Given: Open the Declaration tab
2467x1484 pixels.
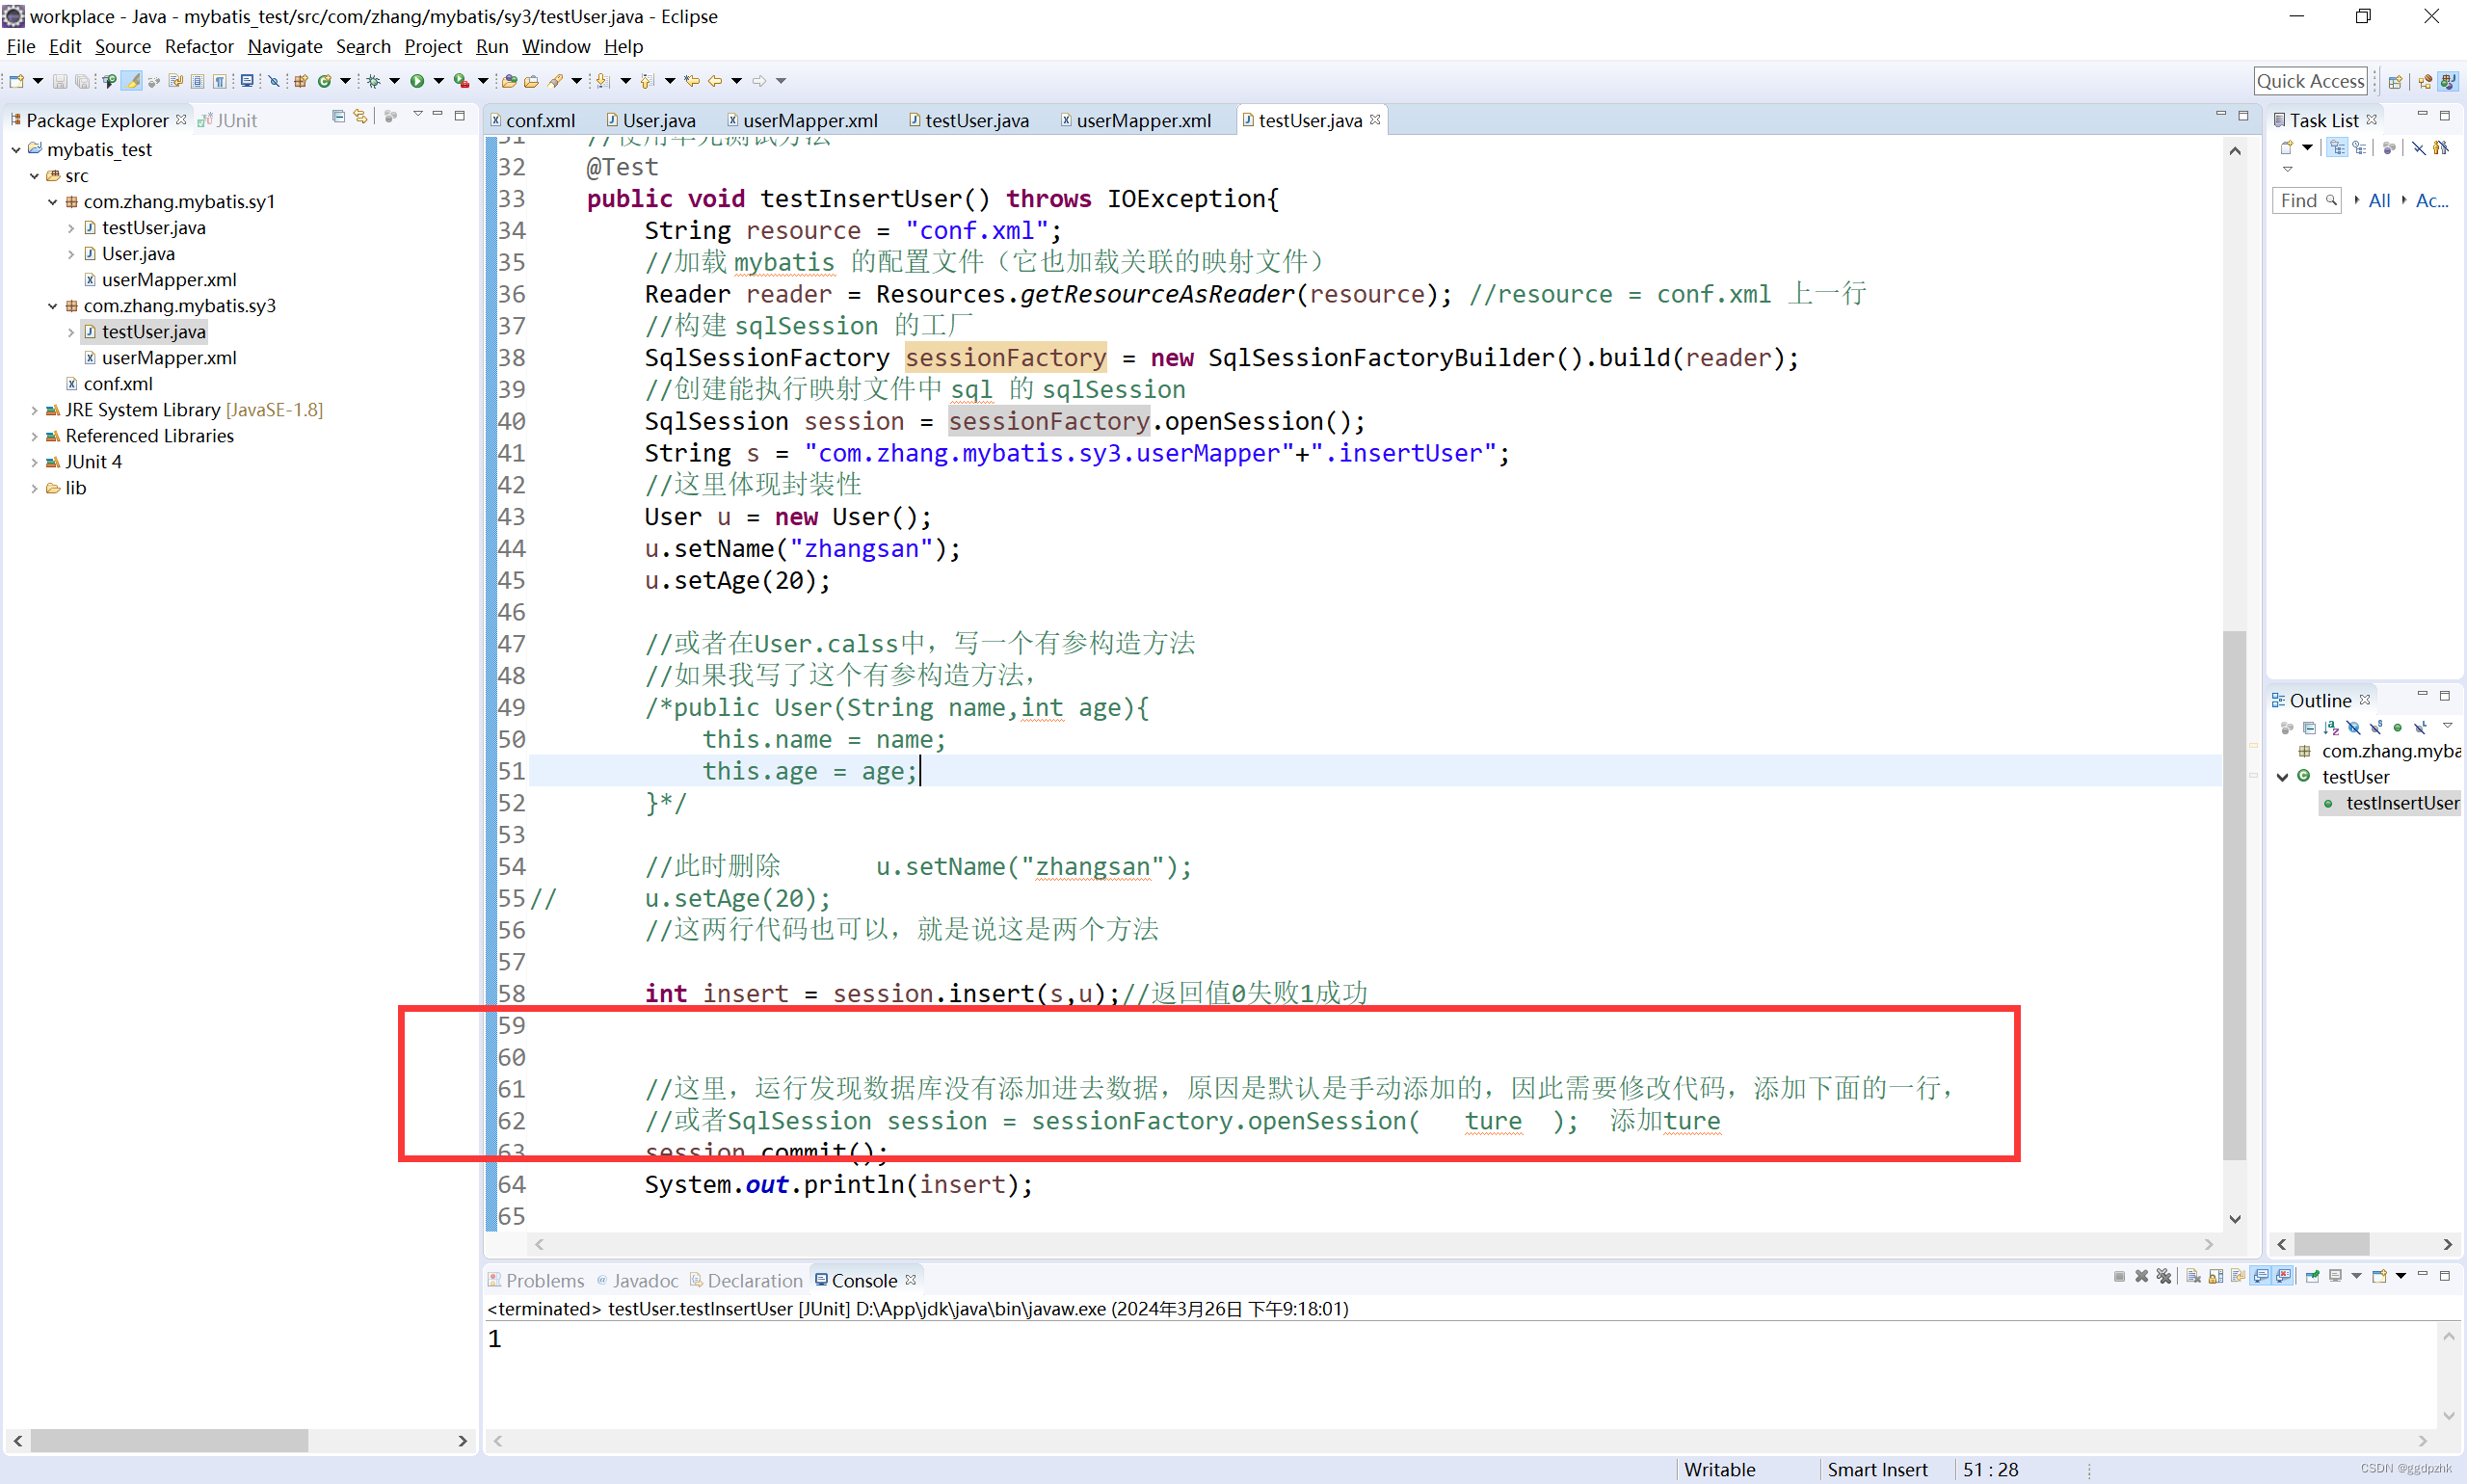Looking at the screenshot, I should (x=746, y=1280).
